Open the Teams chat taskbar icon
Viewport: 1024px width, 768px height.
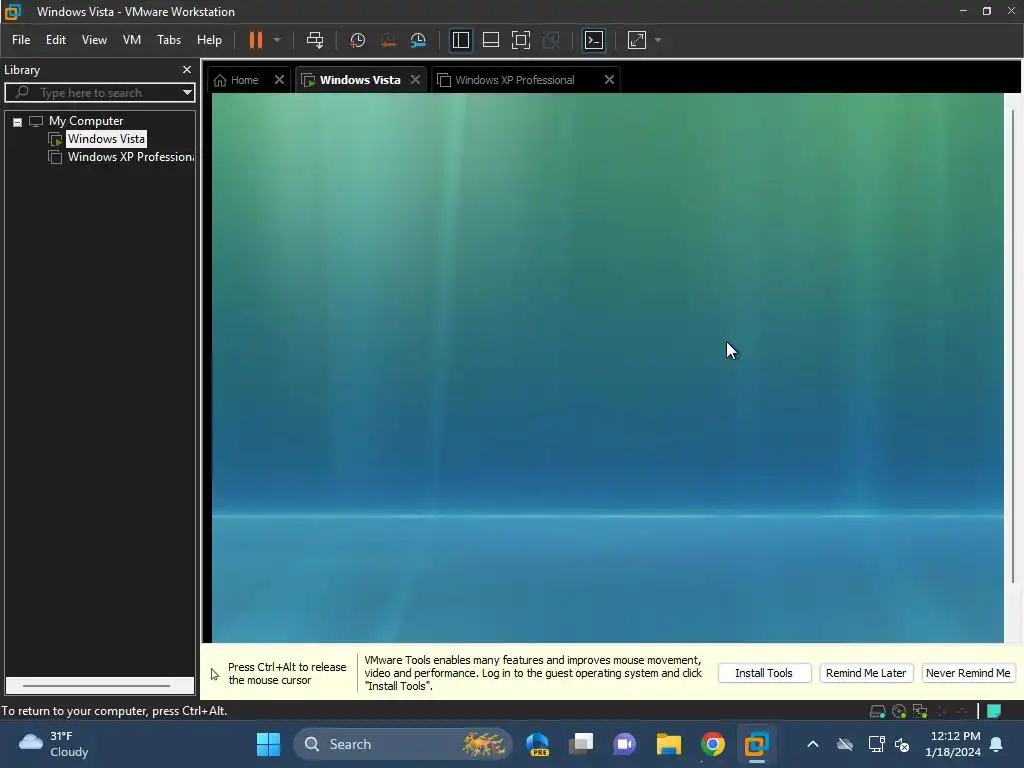624,744
